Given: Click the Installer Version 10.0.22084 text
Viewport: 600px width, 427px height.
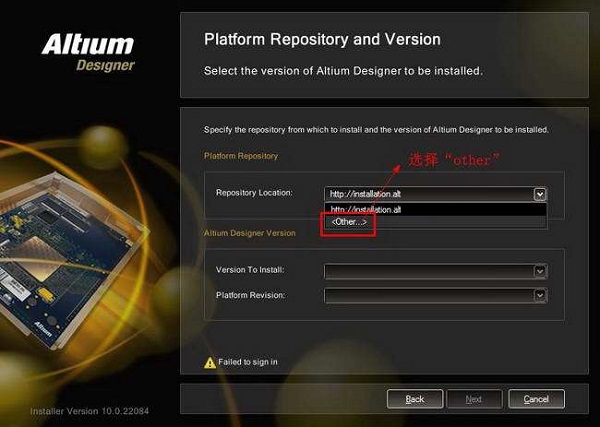Looking at the screenshot, I should (x=90, y=411).
